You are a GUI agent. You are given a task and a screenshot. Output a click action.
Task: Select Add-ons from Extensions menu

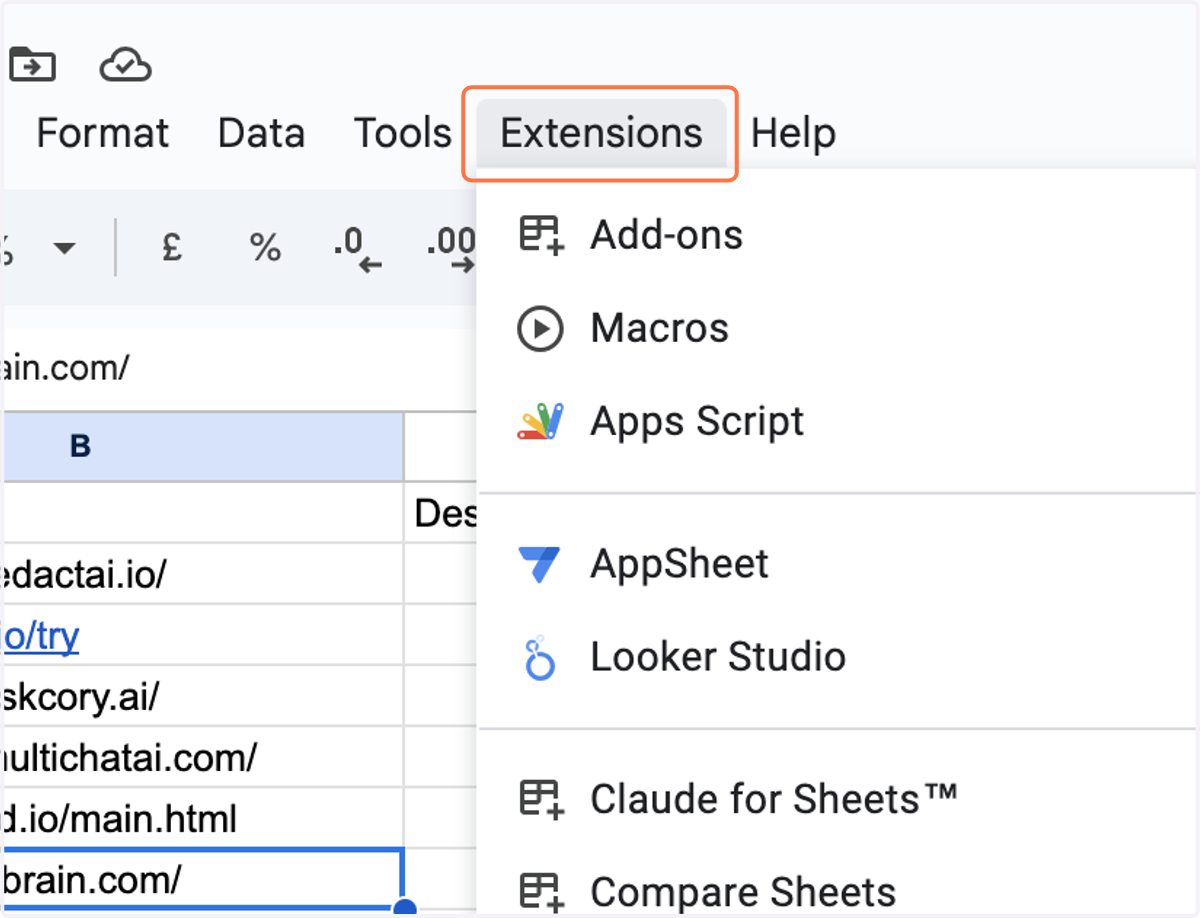[x=838, y=235]
